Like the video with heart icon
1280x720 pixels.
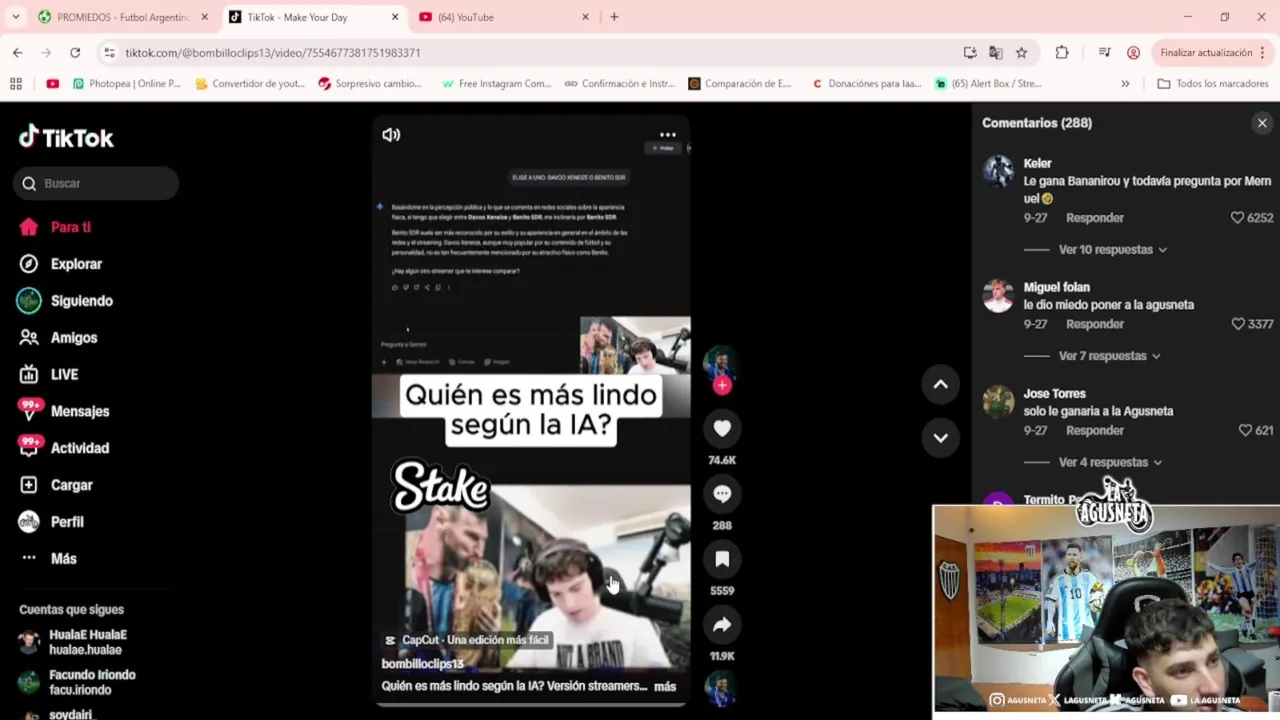coord(722,428)
